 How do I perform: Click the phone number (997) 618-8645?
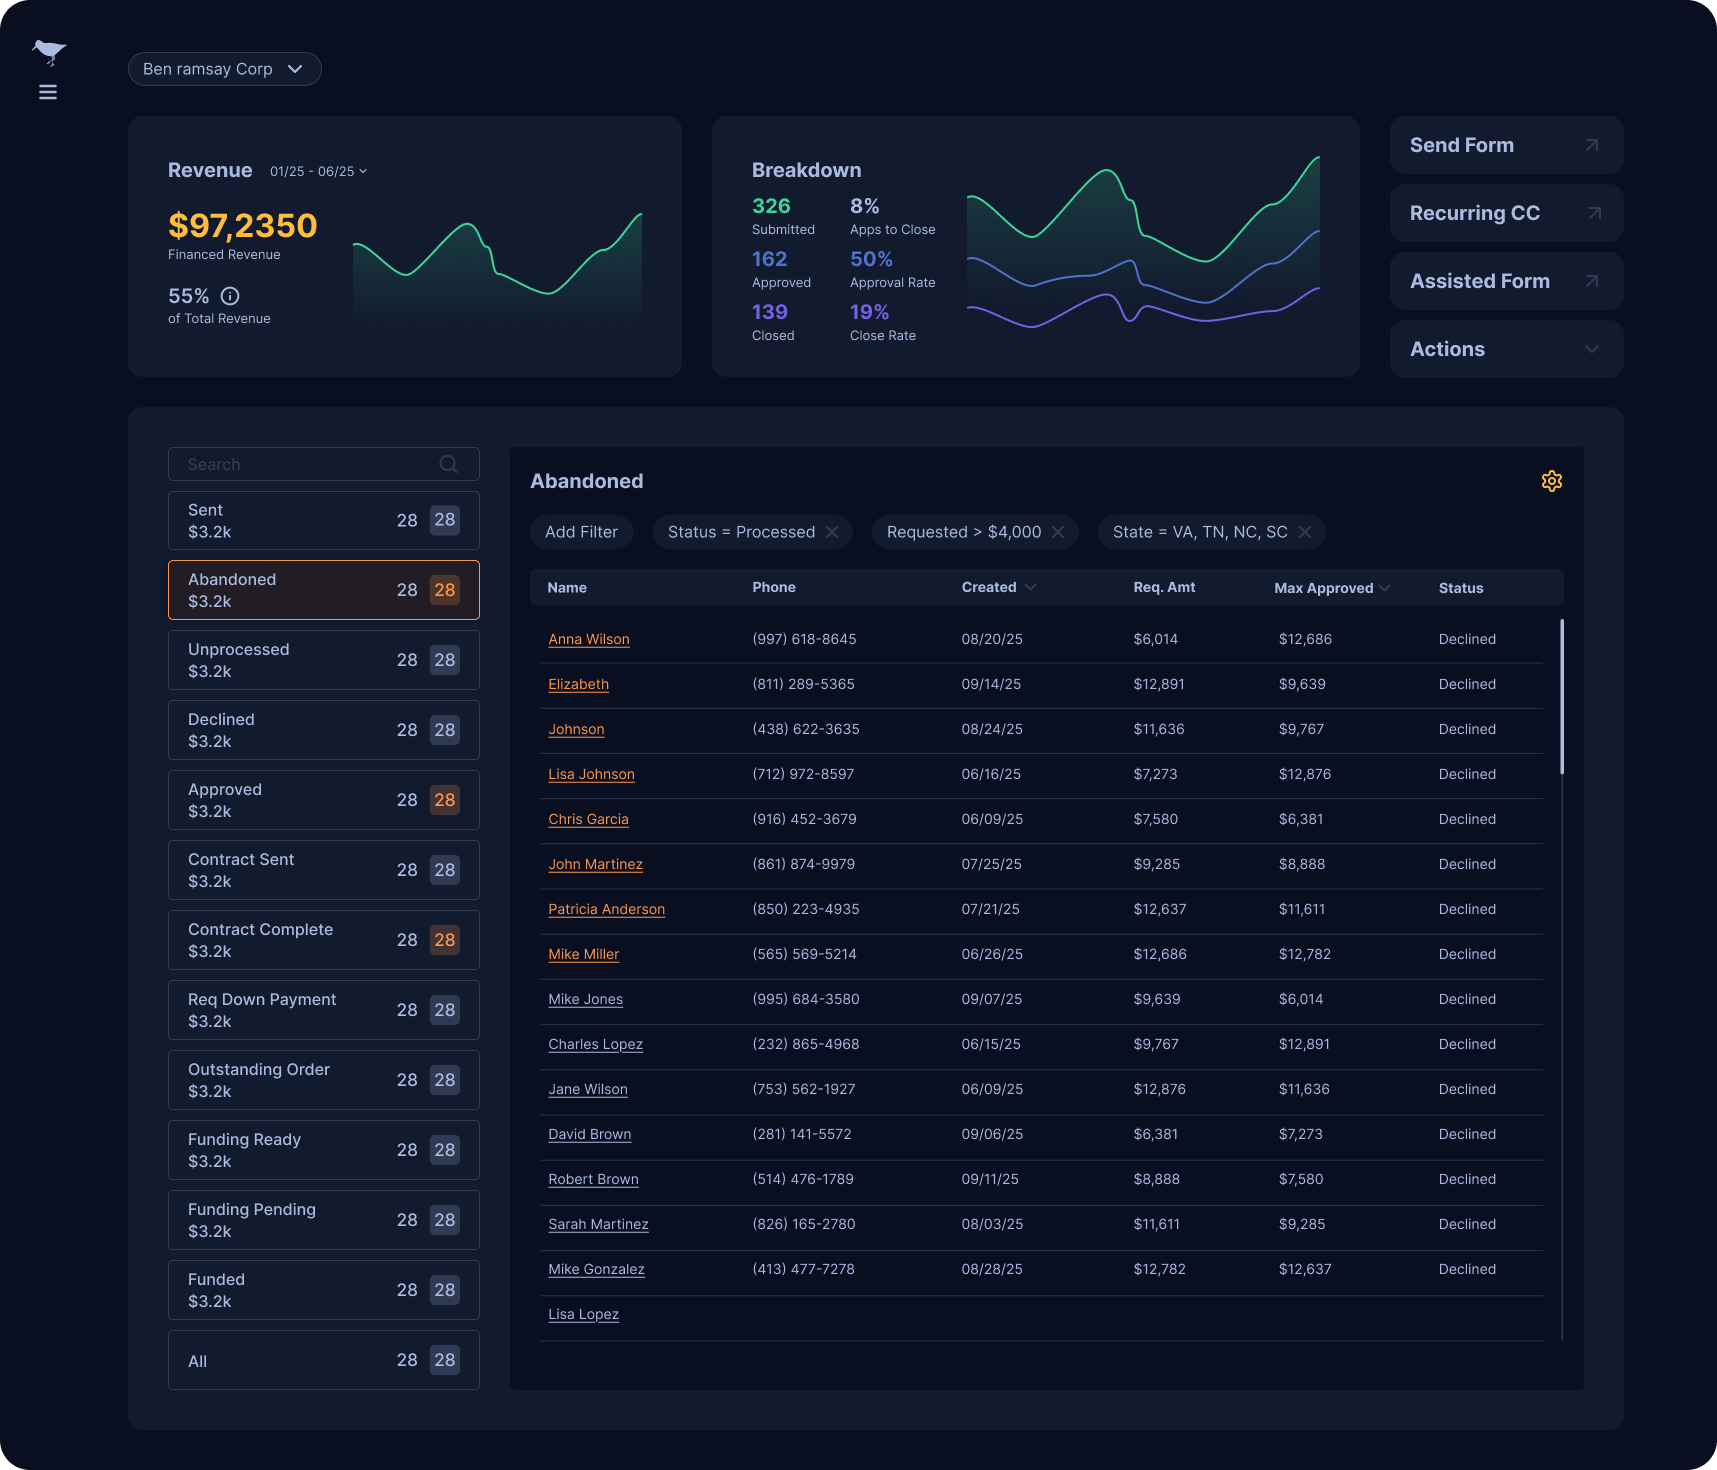click(804, 639)
